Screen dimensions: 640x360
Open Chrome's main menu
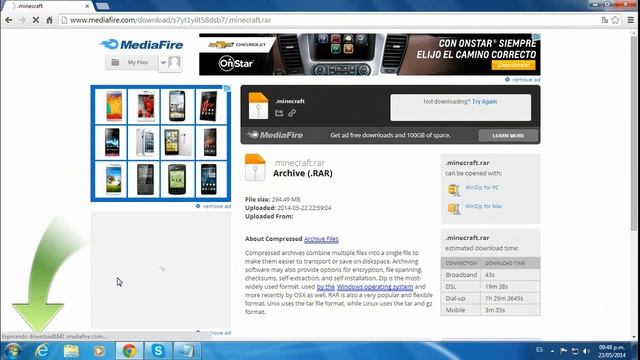[631, 20]
